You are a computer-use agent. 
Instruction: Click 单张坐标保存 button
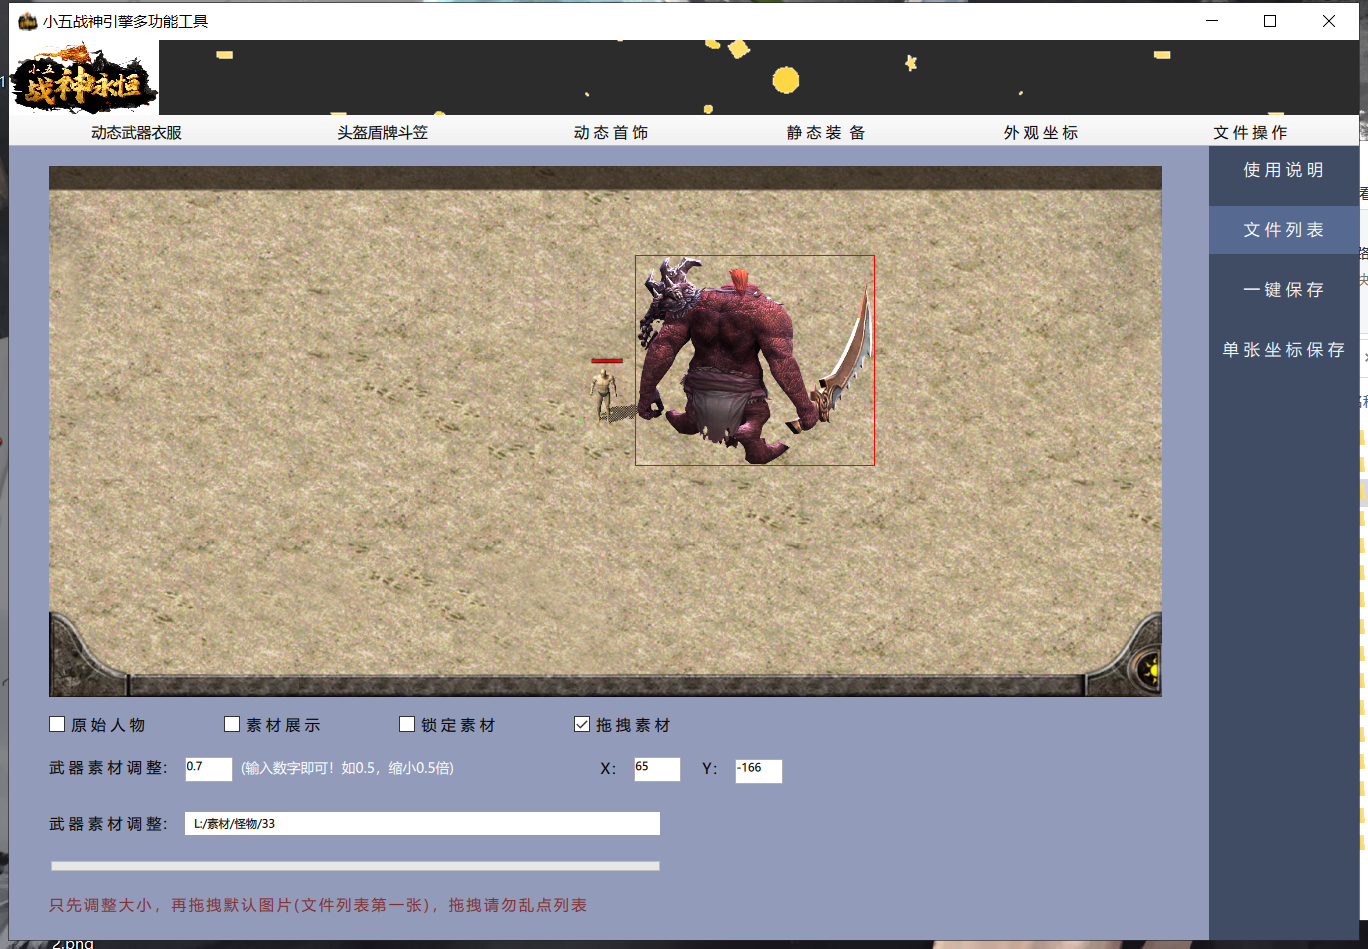[1284, 350]
